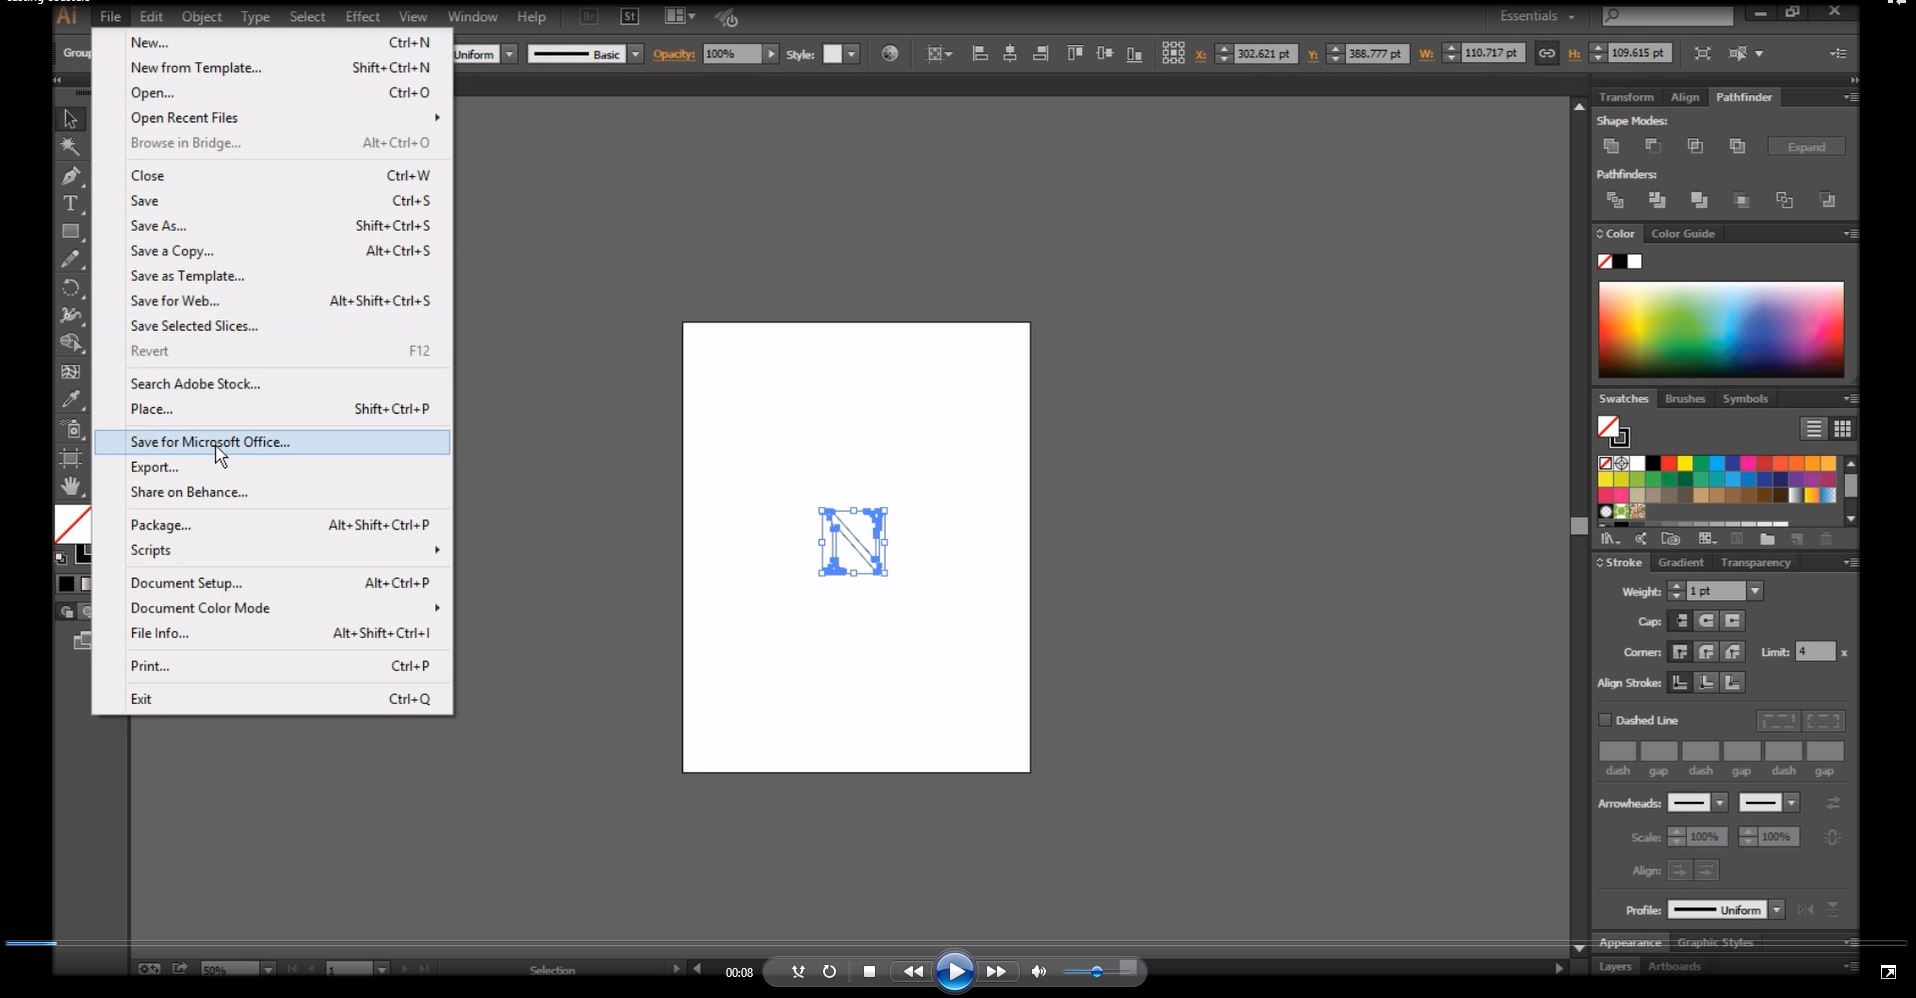The height and width of the screenshot is (998, 1916).
Task: Open the Essentials workspace dropdown
Action: coord(1537,16)
